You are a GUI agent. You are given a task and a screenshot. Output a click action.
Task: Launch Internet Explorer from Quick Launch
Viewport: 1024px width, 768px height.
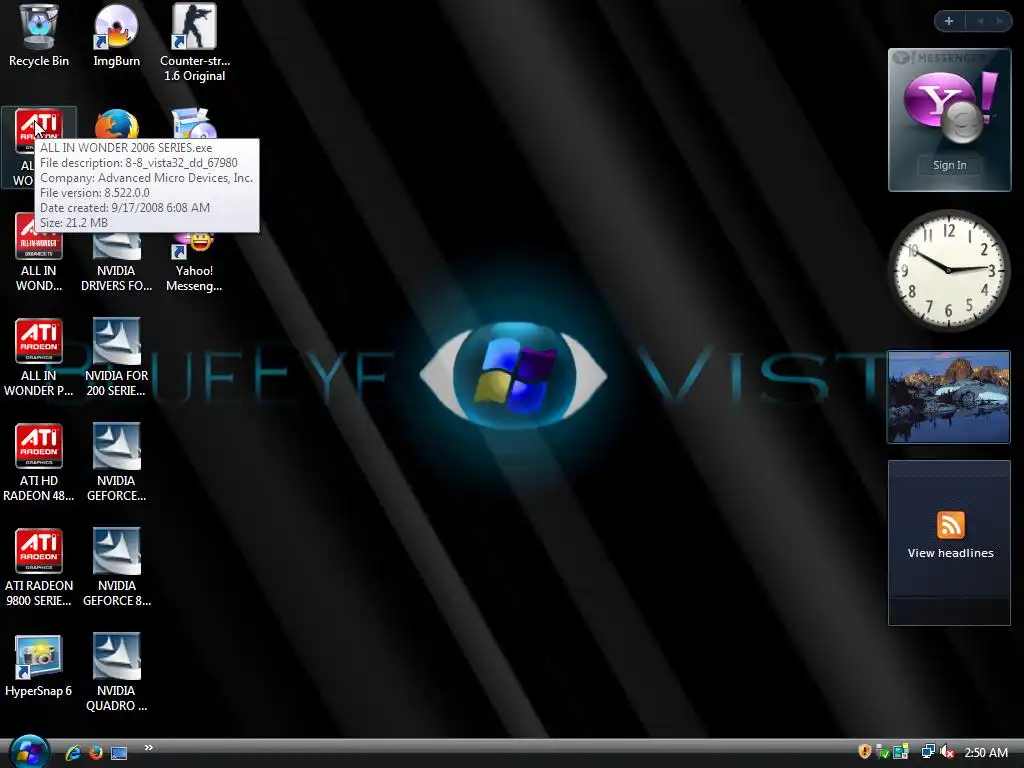[x=72, y=753]
